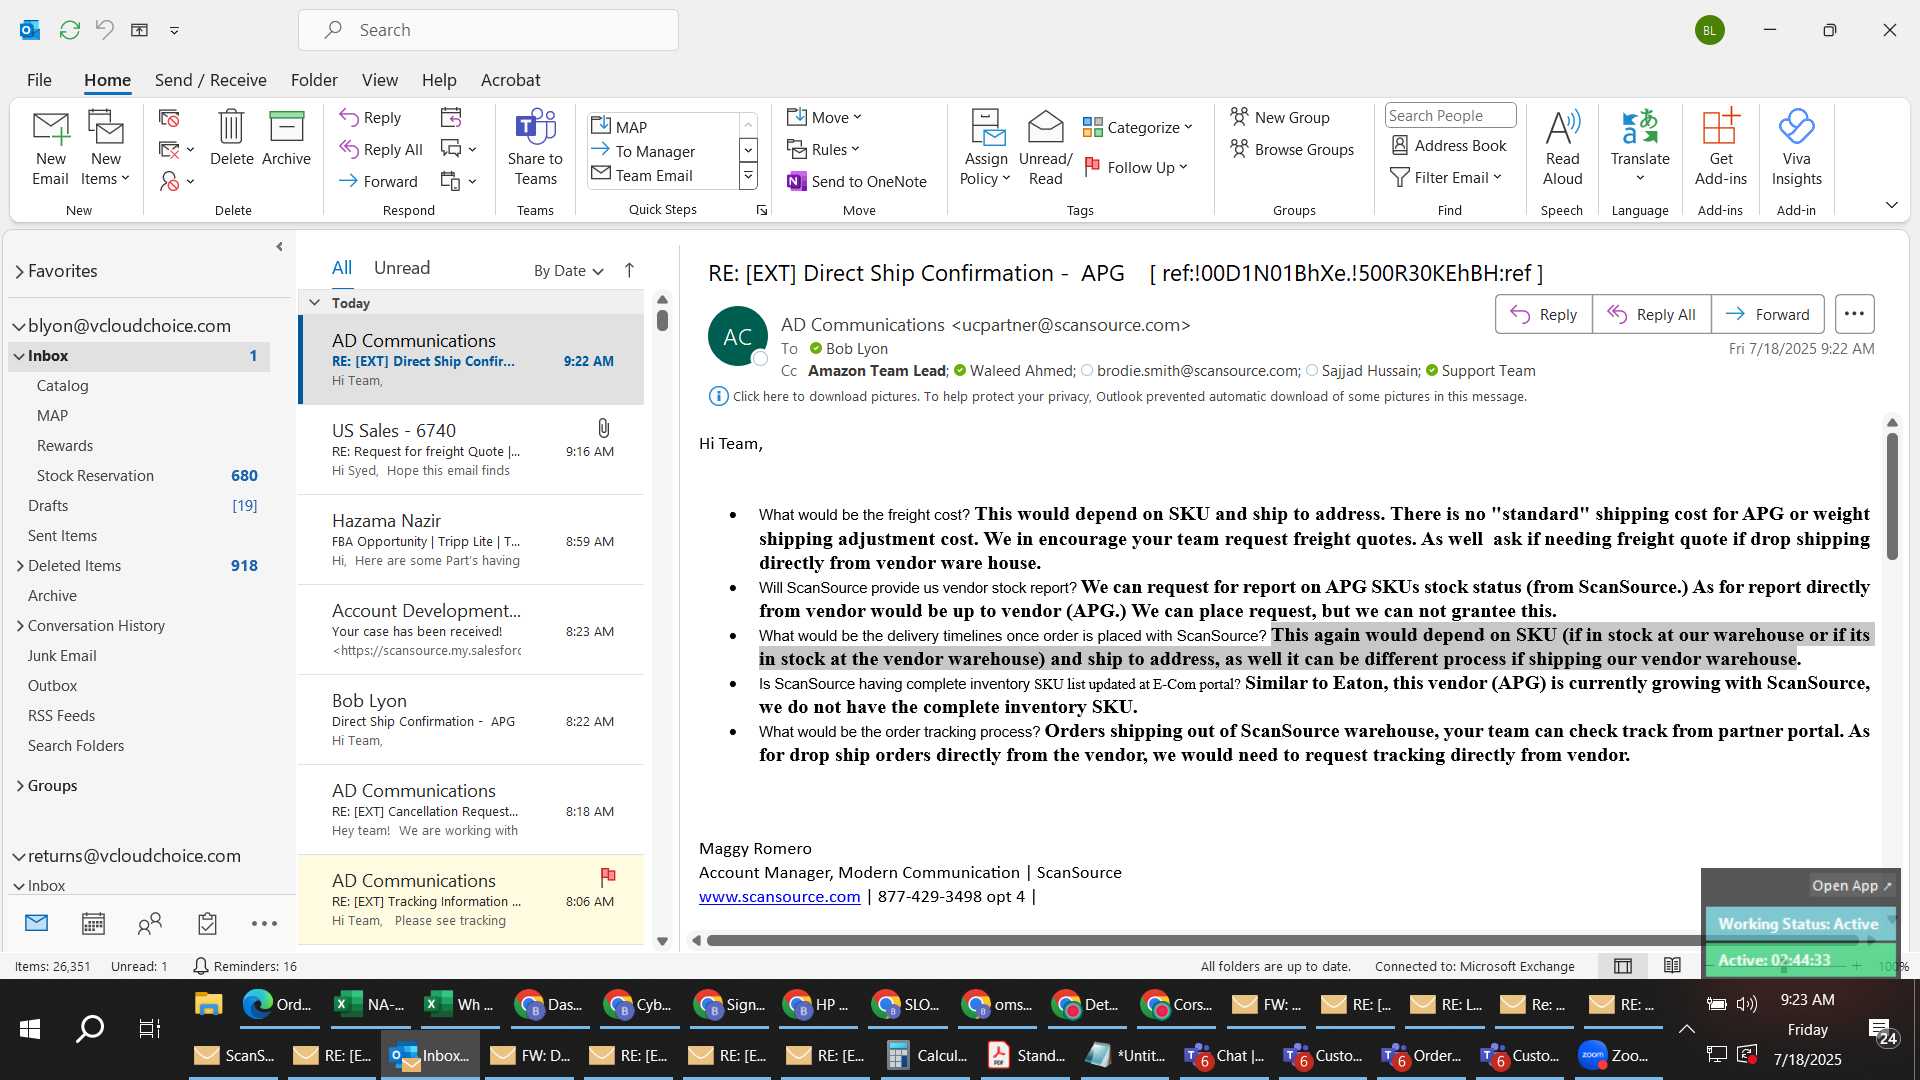This screenshot has height=1080, width=1920.
Task: Open the New Items dropdown
Action: (105, 148)
